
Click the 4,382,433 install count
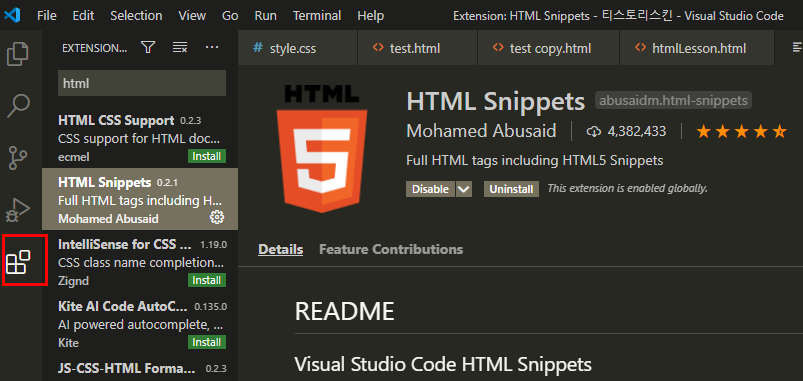point(637,132)
